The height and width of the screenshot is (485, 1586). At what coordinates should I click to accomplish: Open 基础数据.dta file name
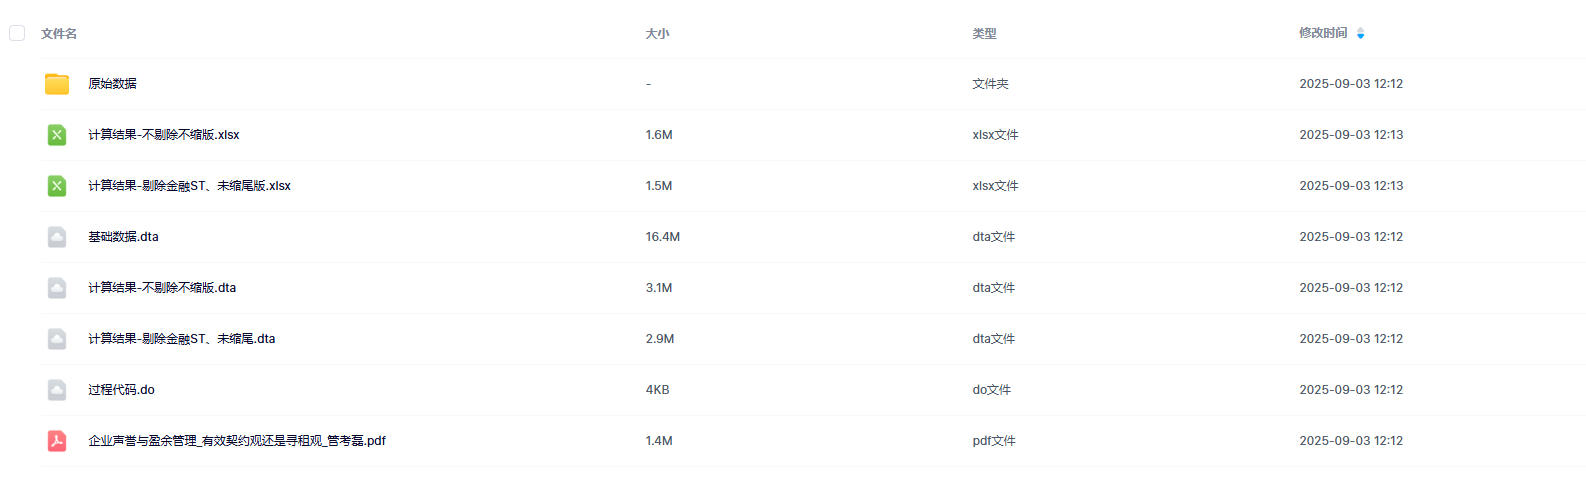click(x=123, y=237)
